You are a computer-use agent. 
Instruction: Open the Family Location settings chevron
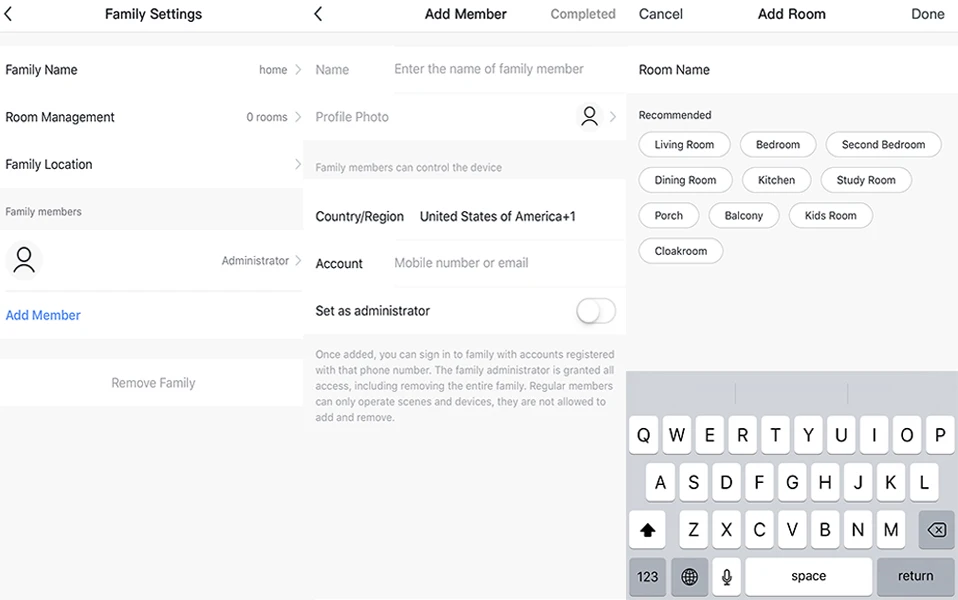coord(296,164)
